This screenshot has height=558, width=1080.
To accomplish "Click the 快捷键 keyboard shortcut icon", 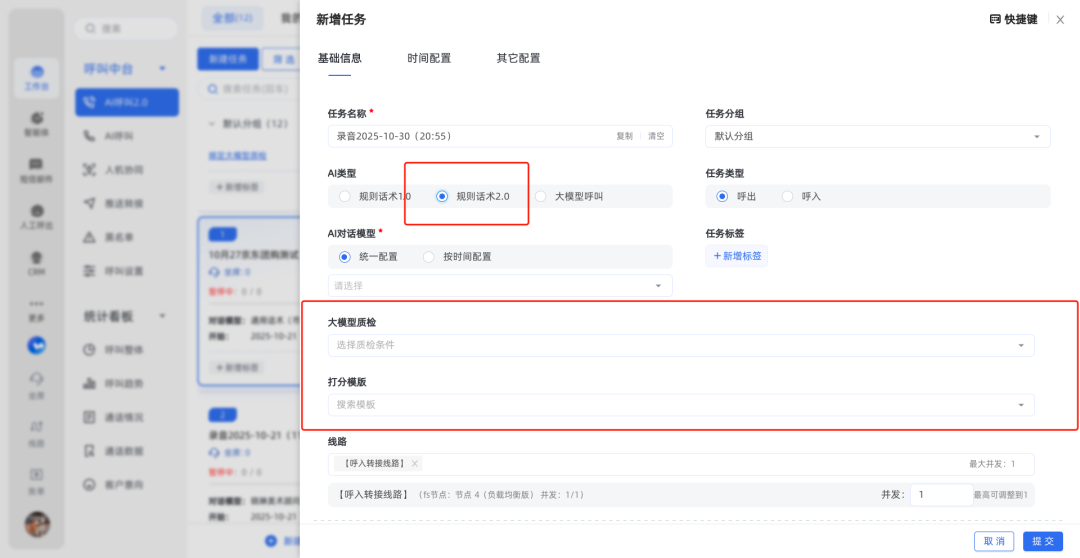I will point(995,19).
